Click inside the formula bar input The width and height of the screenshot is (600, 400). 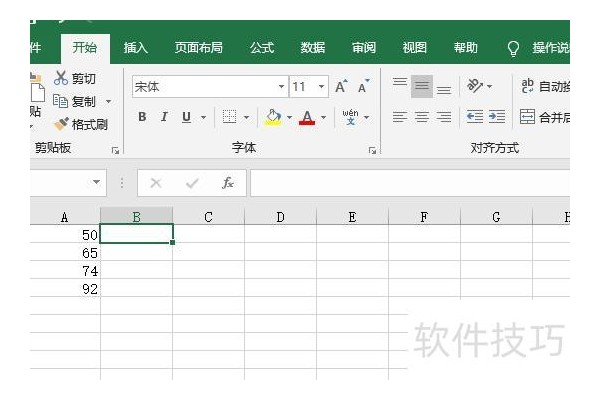click(x=410, y=183)
